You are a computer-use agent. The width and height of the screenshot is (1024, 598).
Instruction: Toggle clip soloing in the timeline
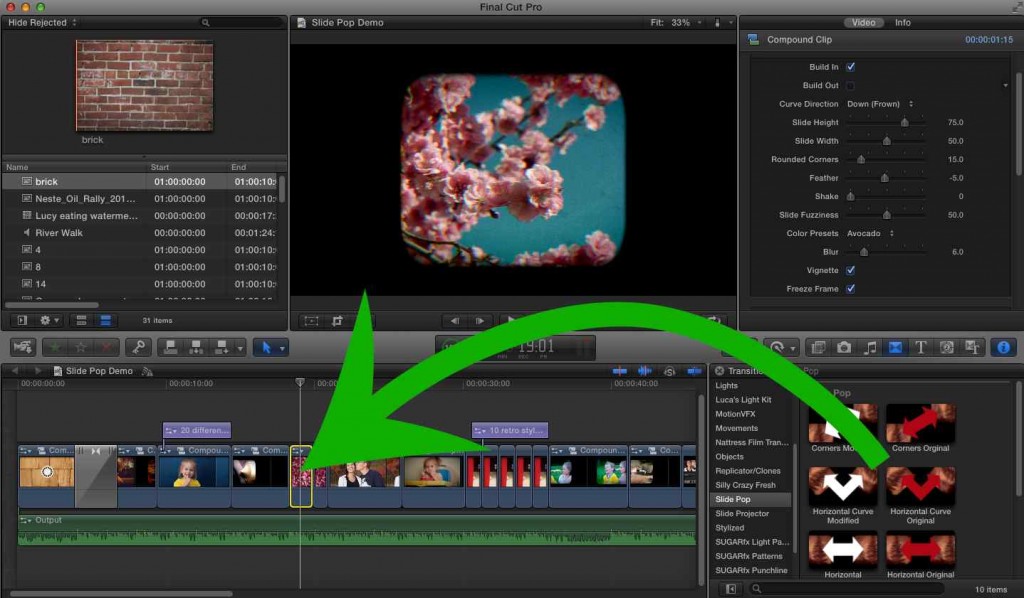tap(669, 371)
